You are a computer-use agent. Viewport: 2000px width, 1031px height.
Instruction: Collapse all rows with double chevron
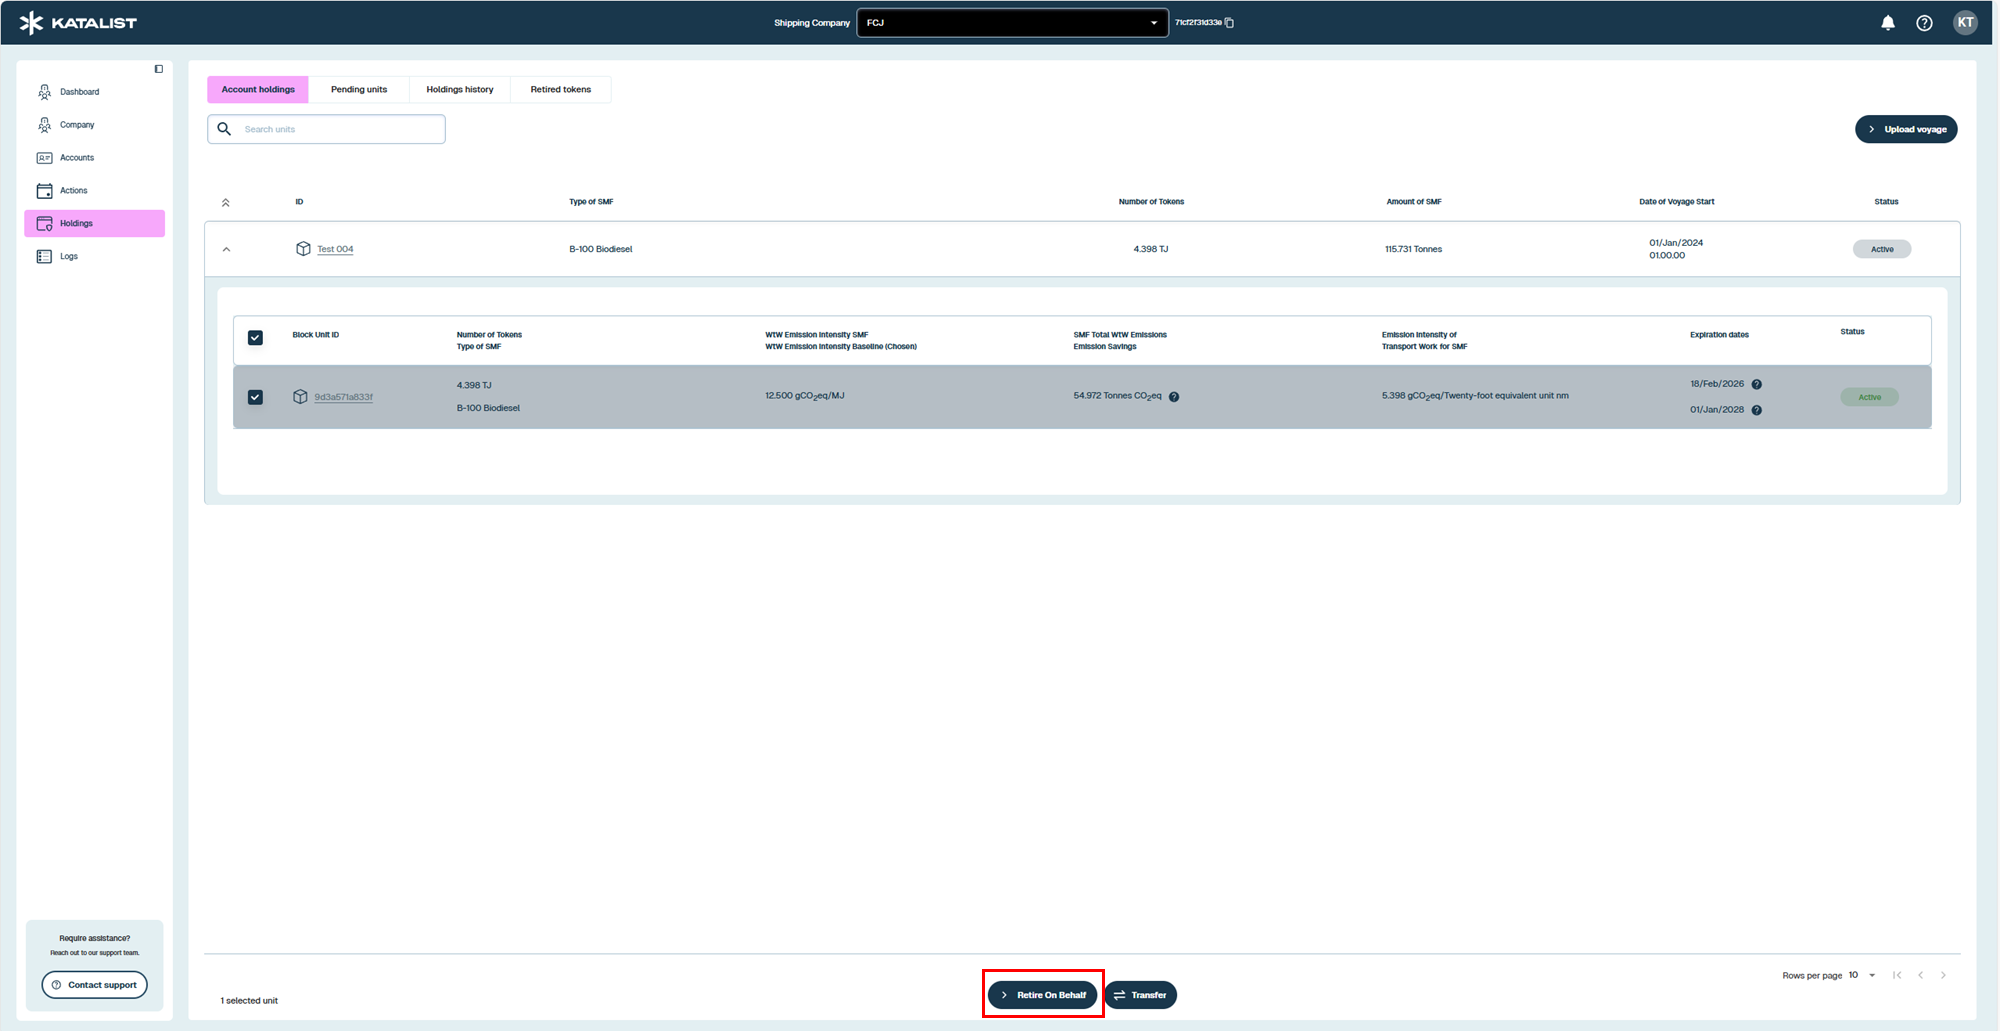click(x=226, y=203)
